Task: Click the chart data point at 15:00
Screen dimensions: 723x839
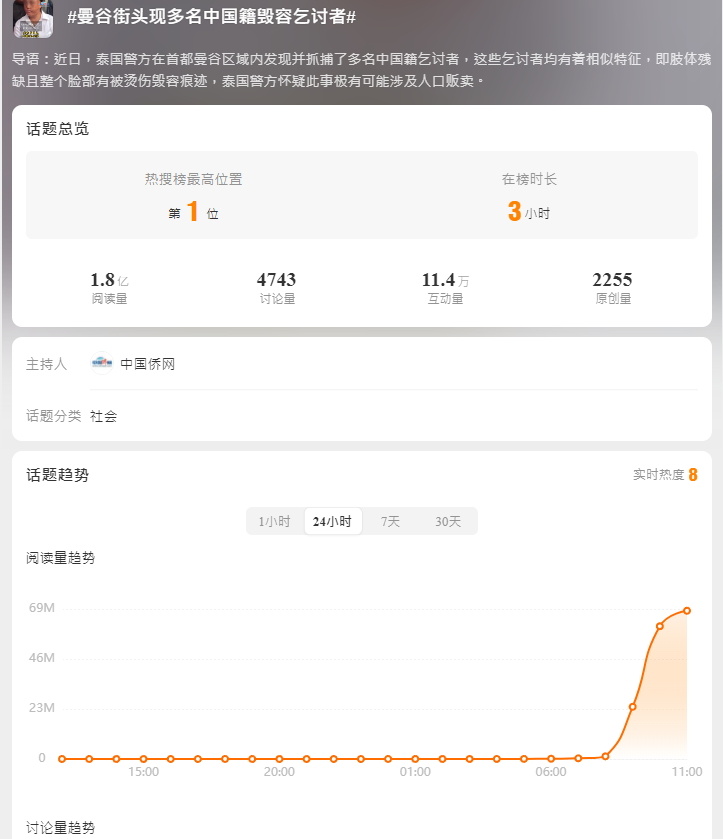Action: pyautogui.click(x=143, y=759)
